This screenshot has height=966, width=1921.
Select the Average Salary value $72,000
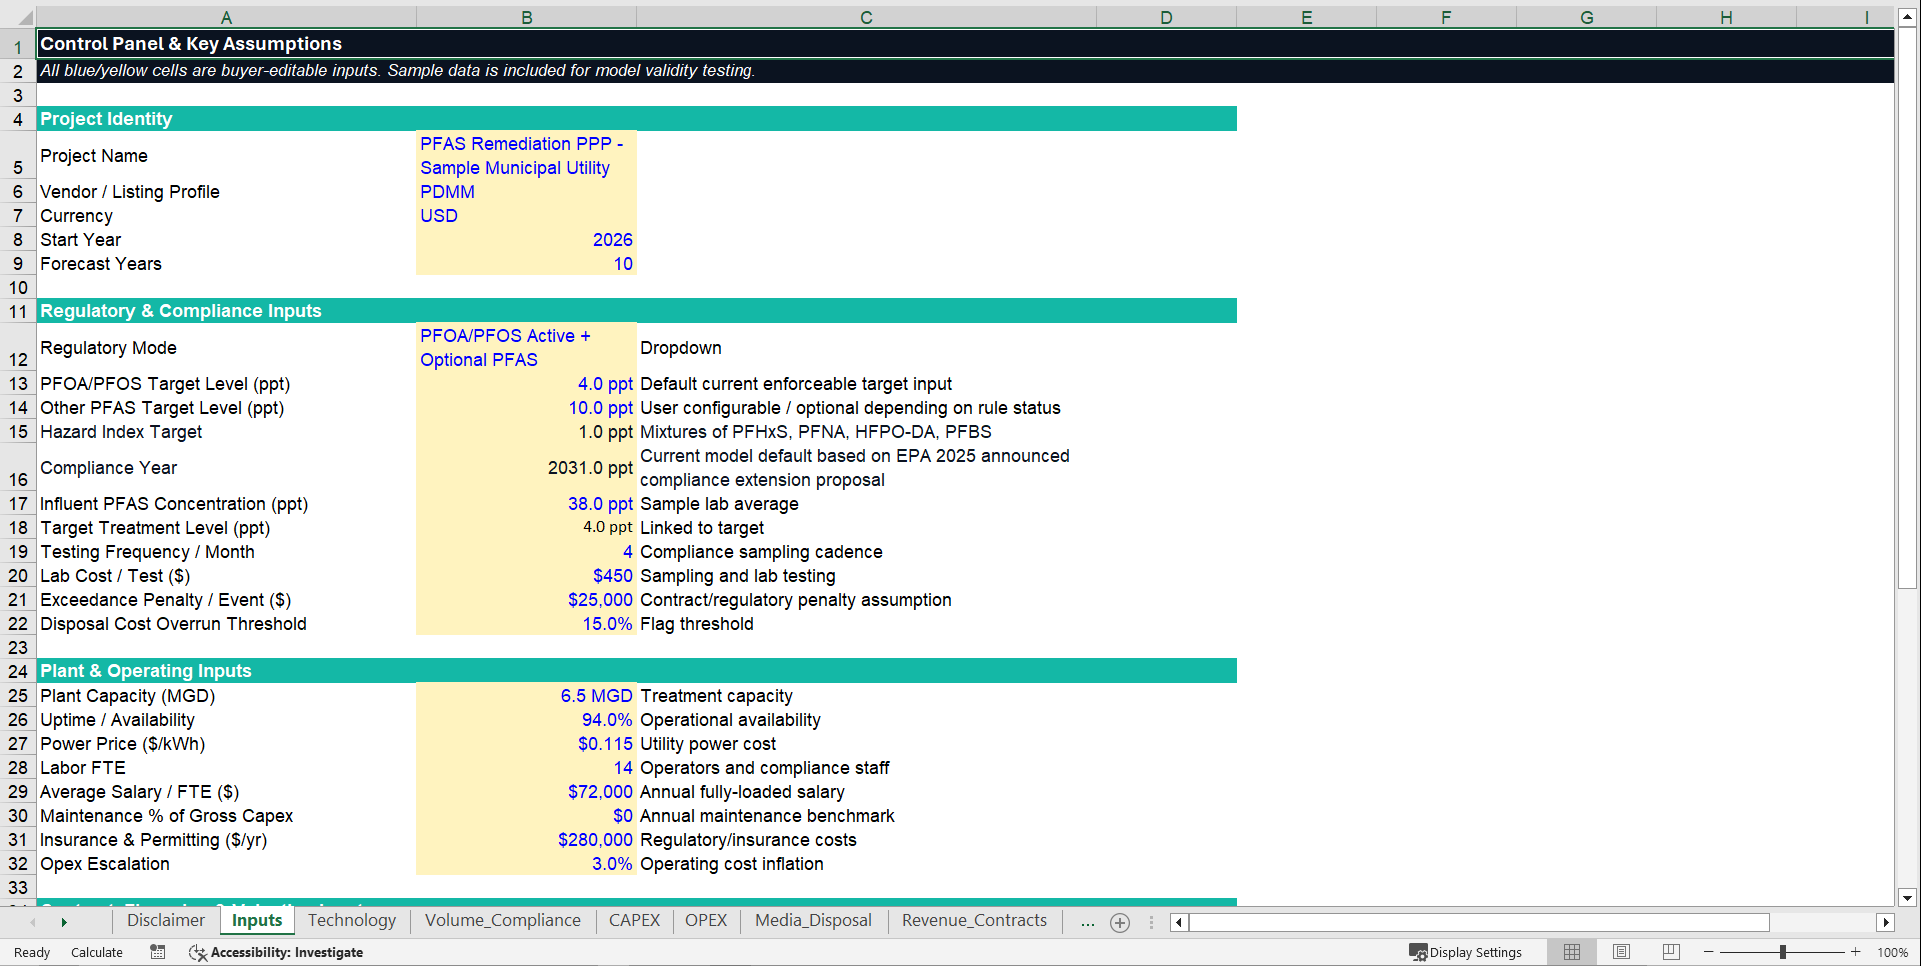pos(526,792)
